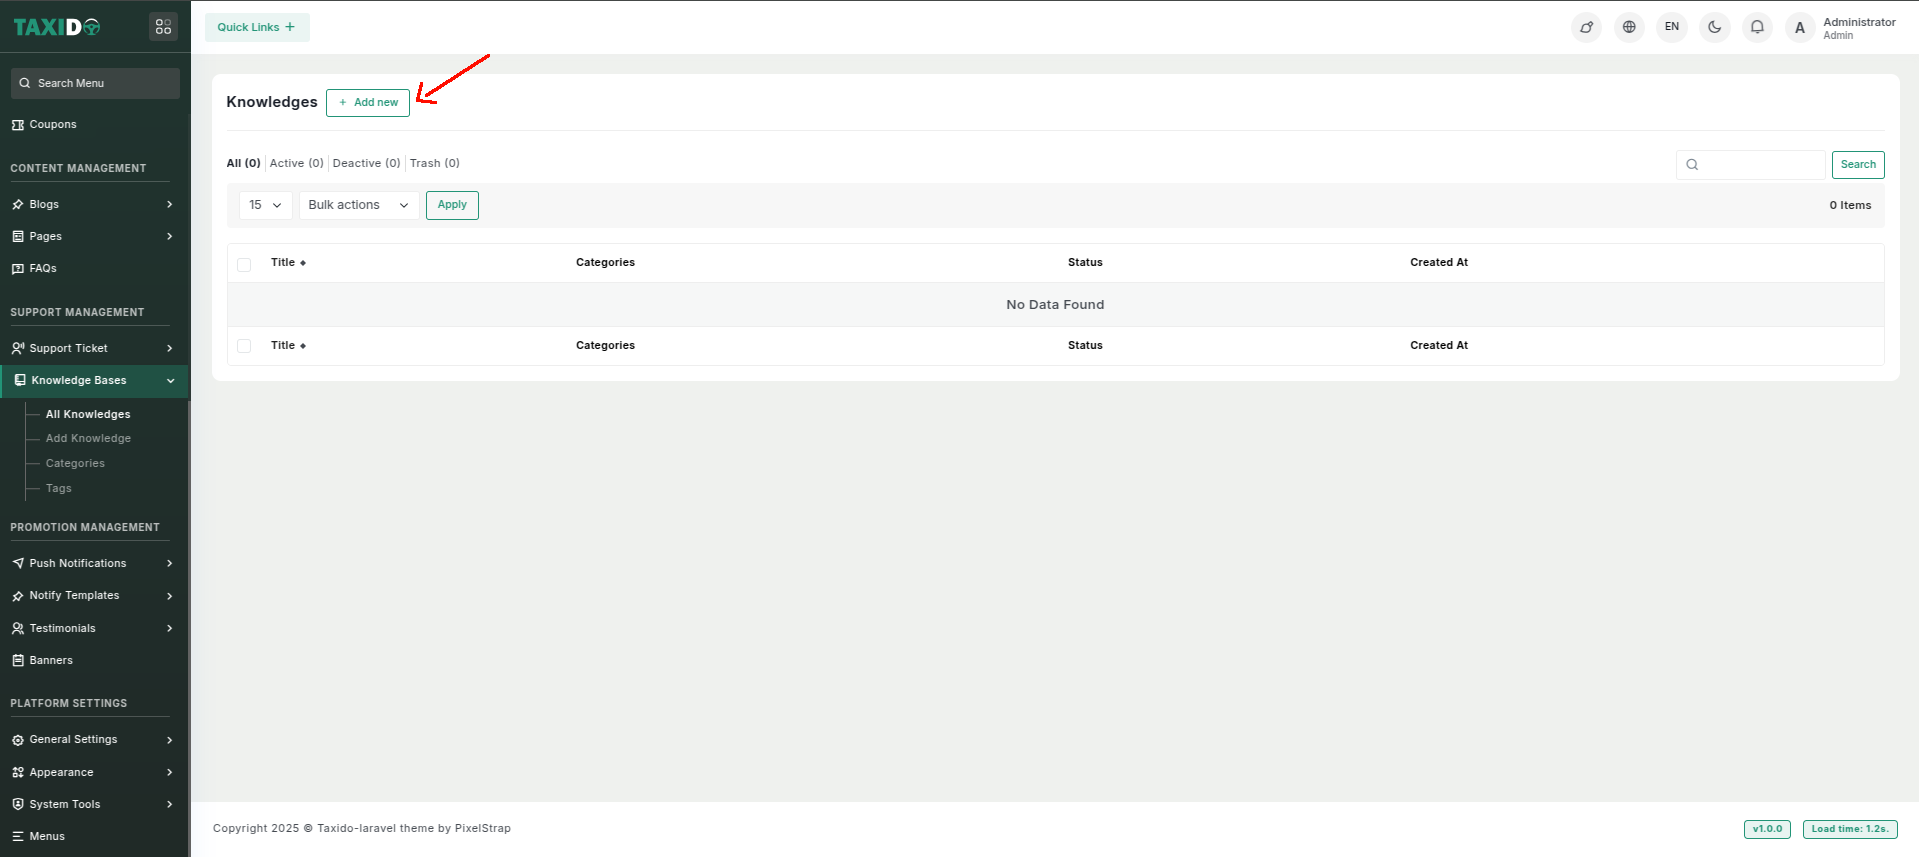
Task: Open the Administrator avatar menu
Action: [1799, 28]
